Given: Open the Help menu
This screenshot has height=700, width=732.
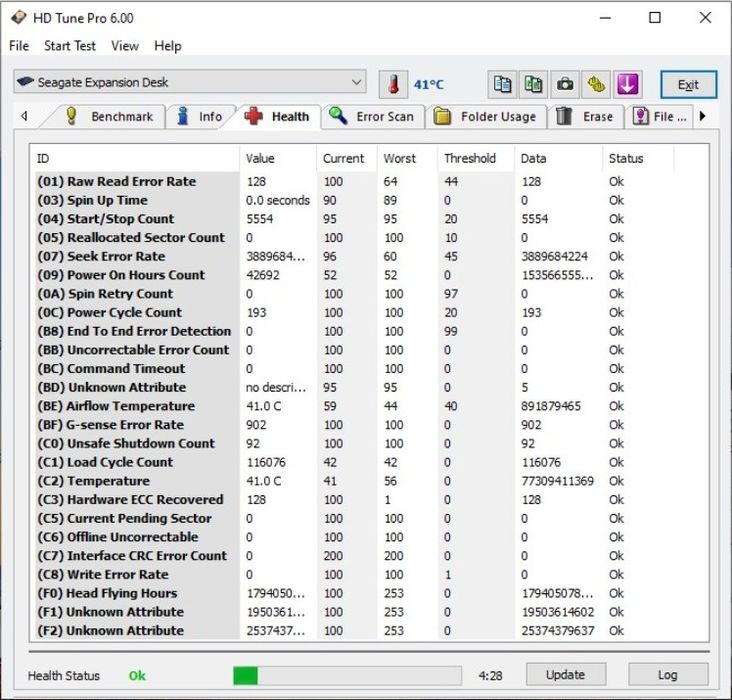Looking at the screenshot, I should click(x=168, y=46).
